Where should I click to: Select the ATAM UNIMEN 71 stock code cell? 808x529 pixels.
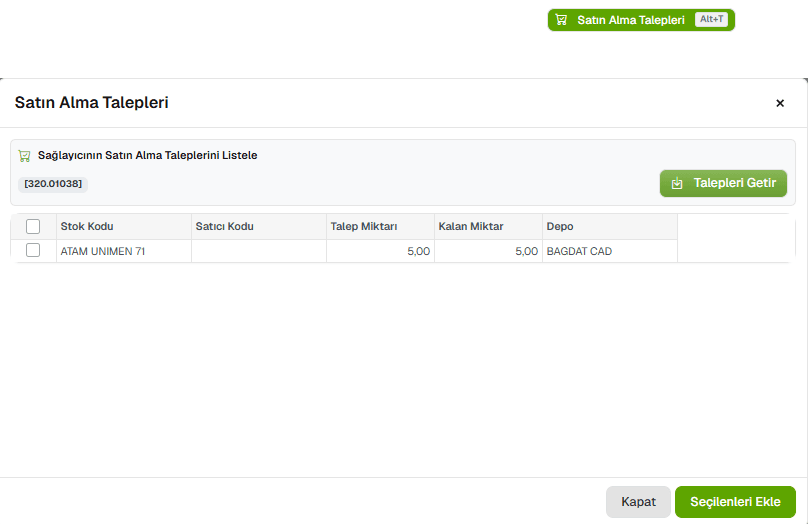(x=103, y=252)
